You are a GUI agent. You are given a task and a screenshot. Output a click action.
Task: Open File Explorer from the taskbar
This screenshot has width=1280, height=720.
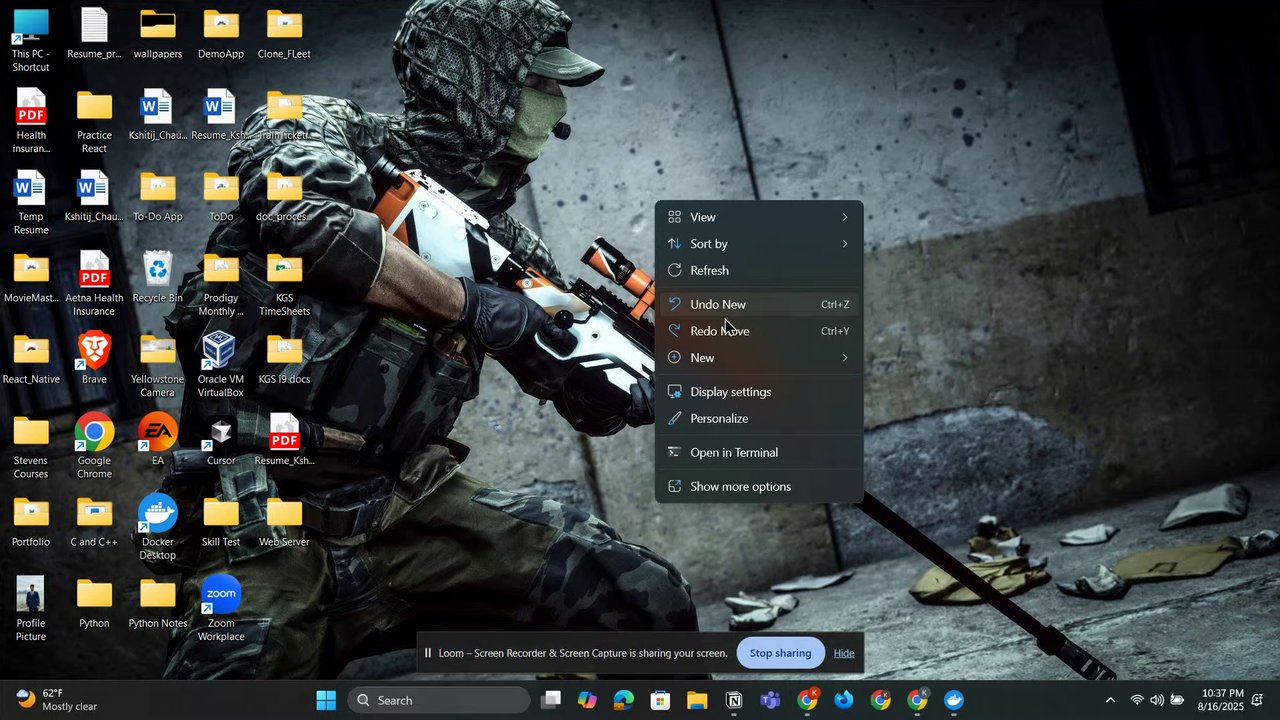click(697, 700)
